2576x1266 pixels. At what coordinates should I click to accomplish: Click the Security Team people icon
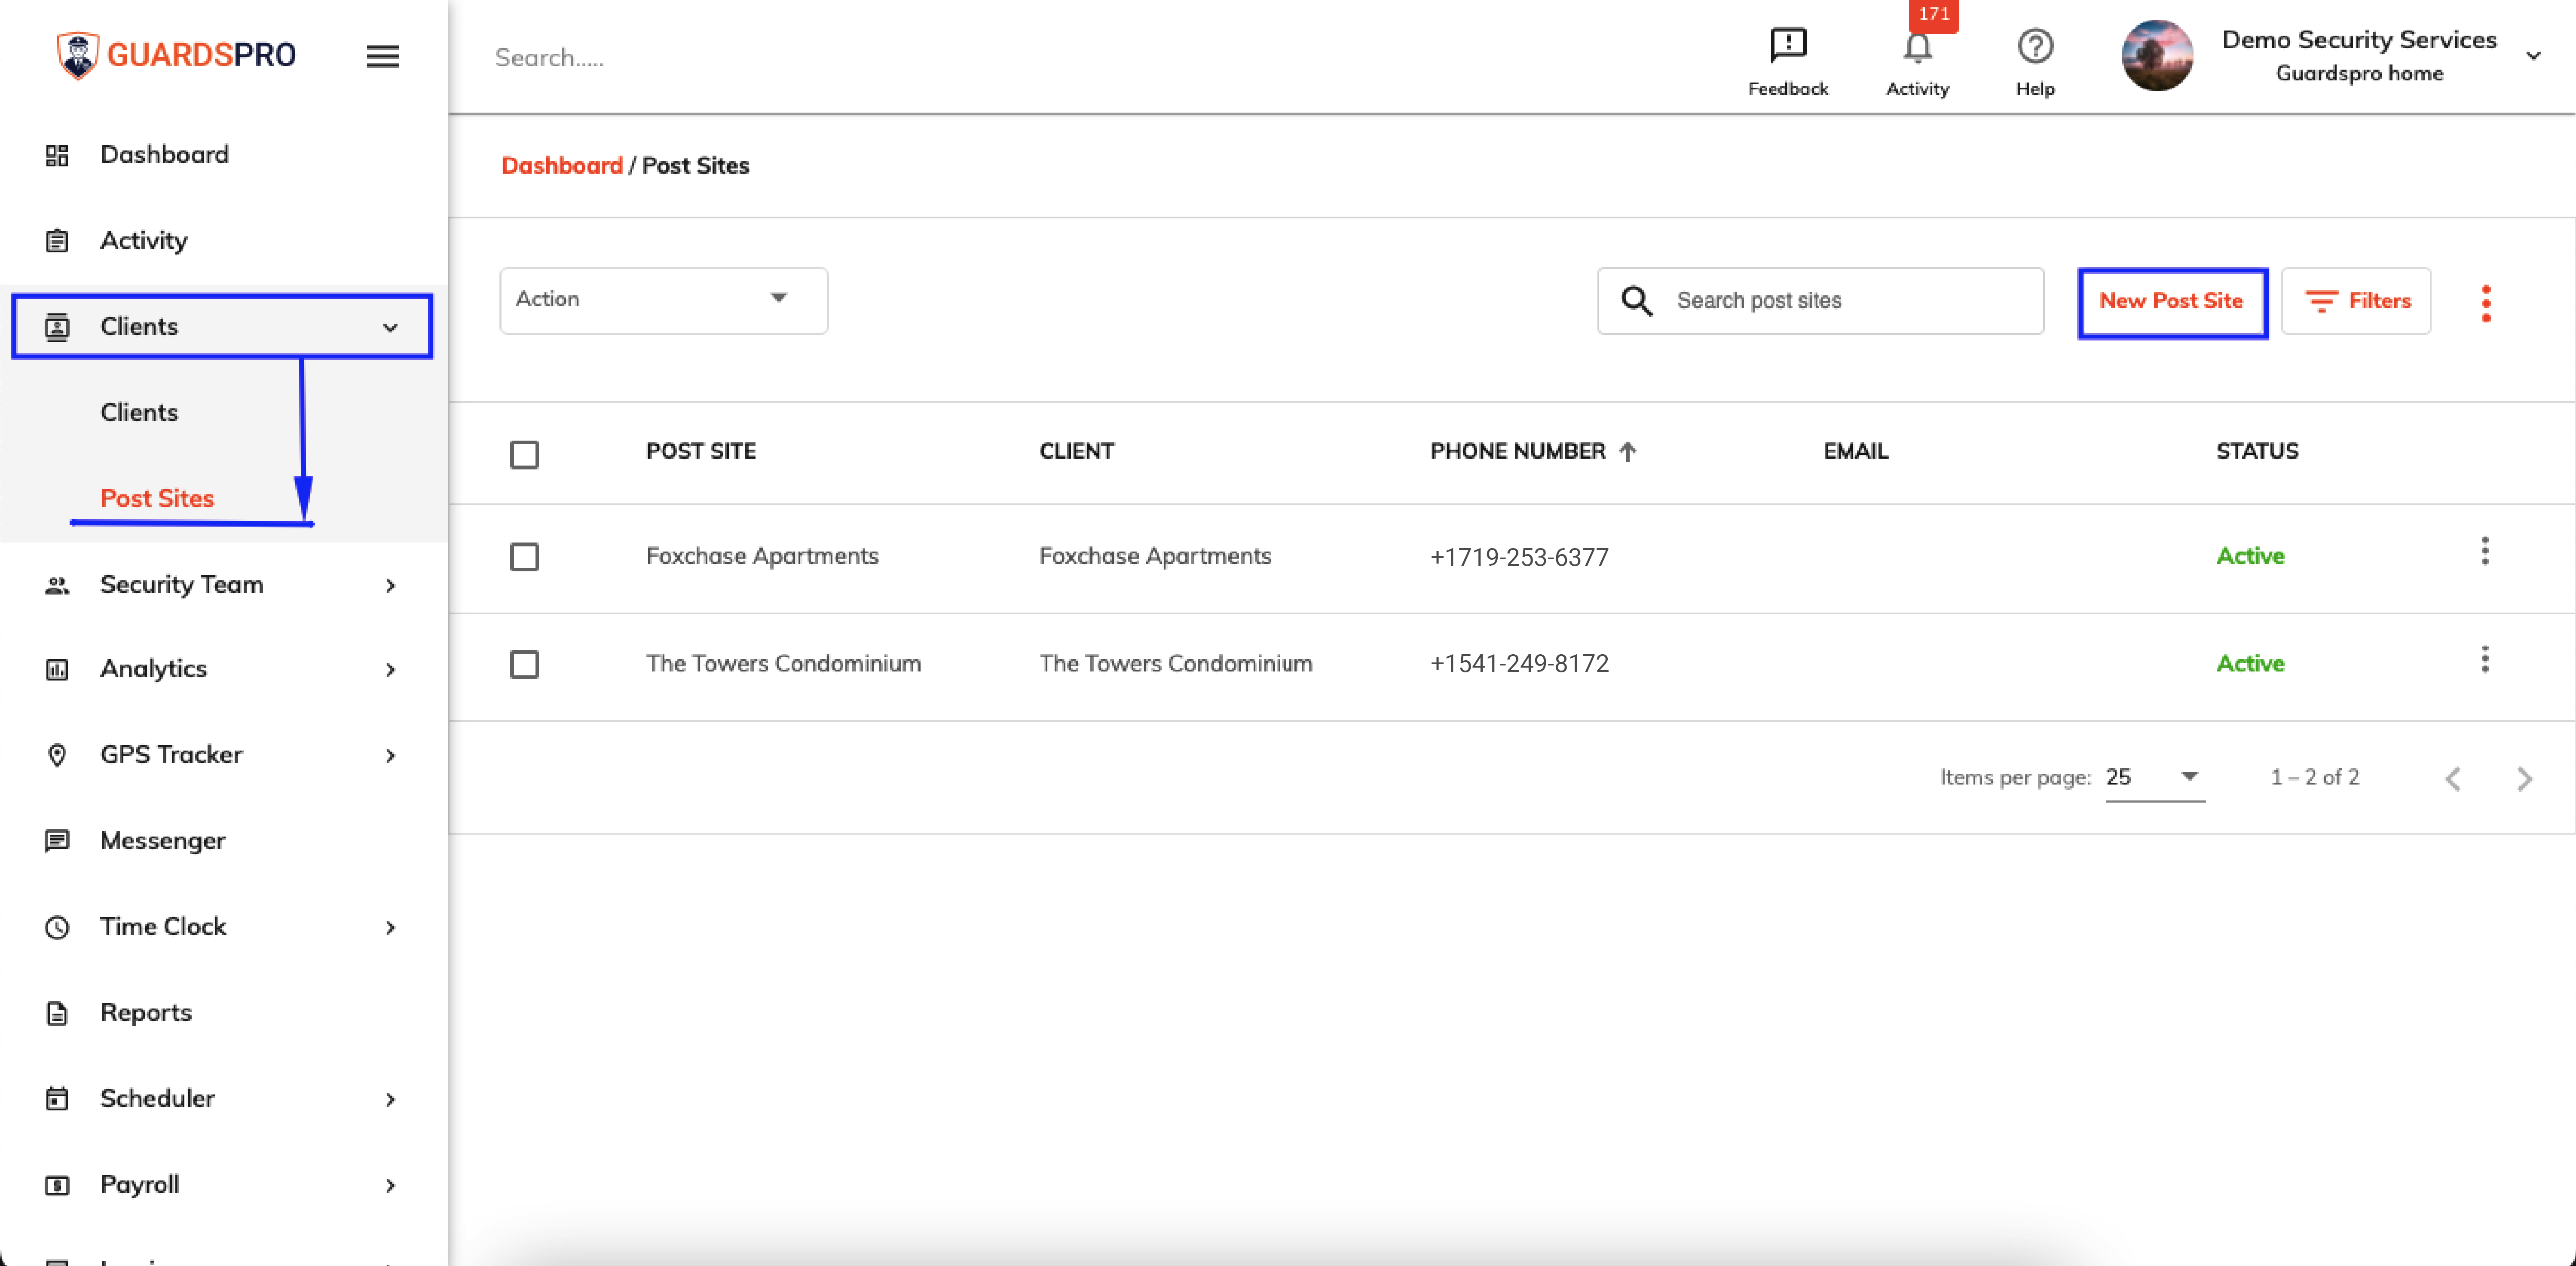click(57, 585)
